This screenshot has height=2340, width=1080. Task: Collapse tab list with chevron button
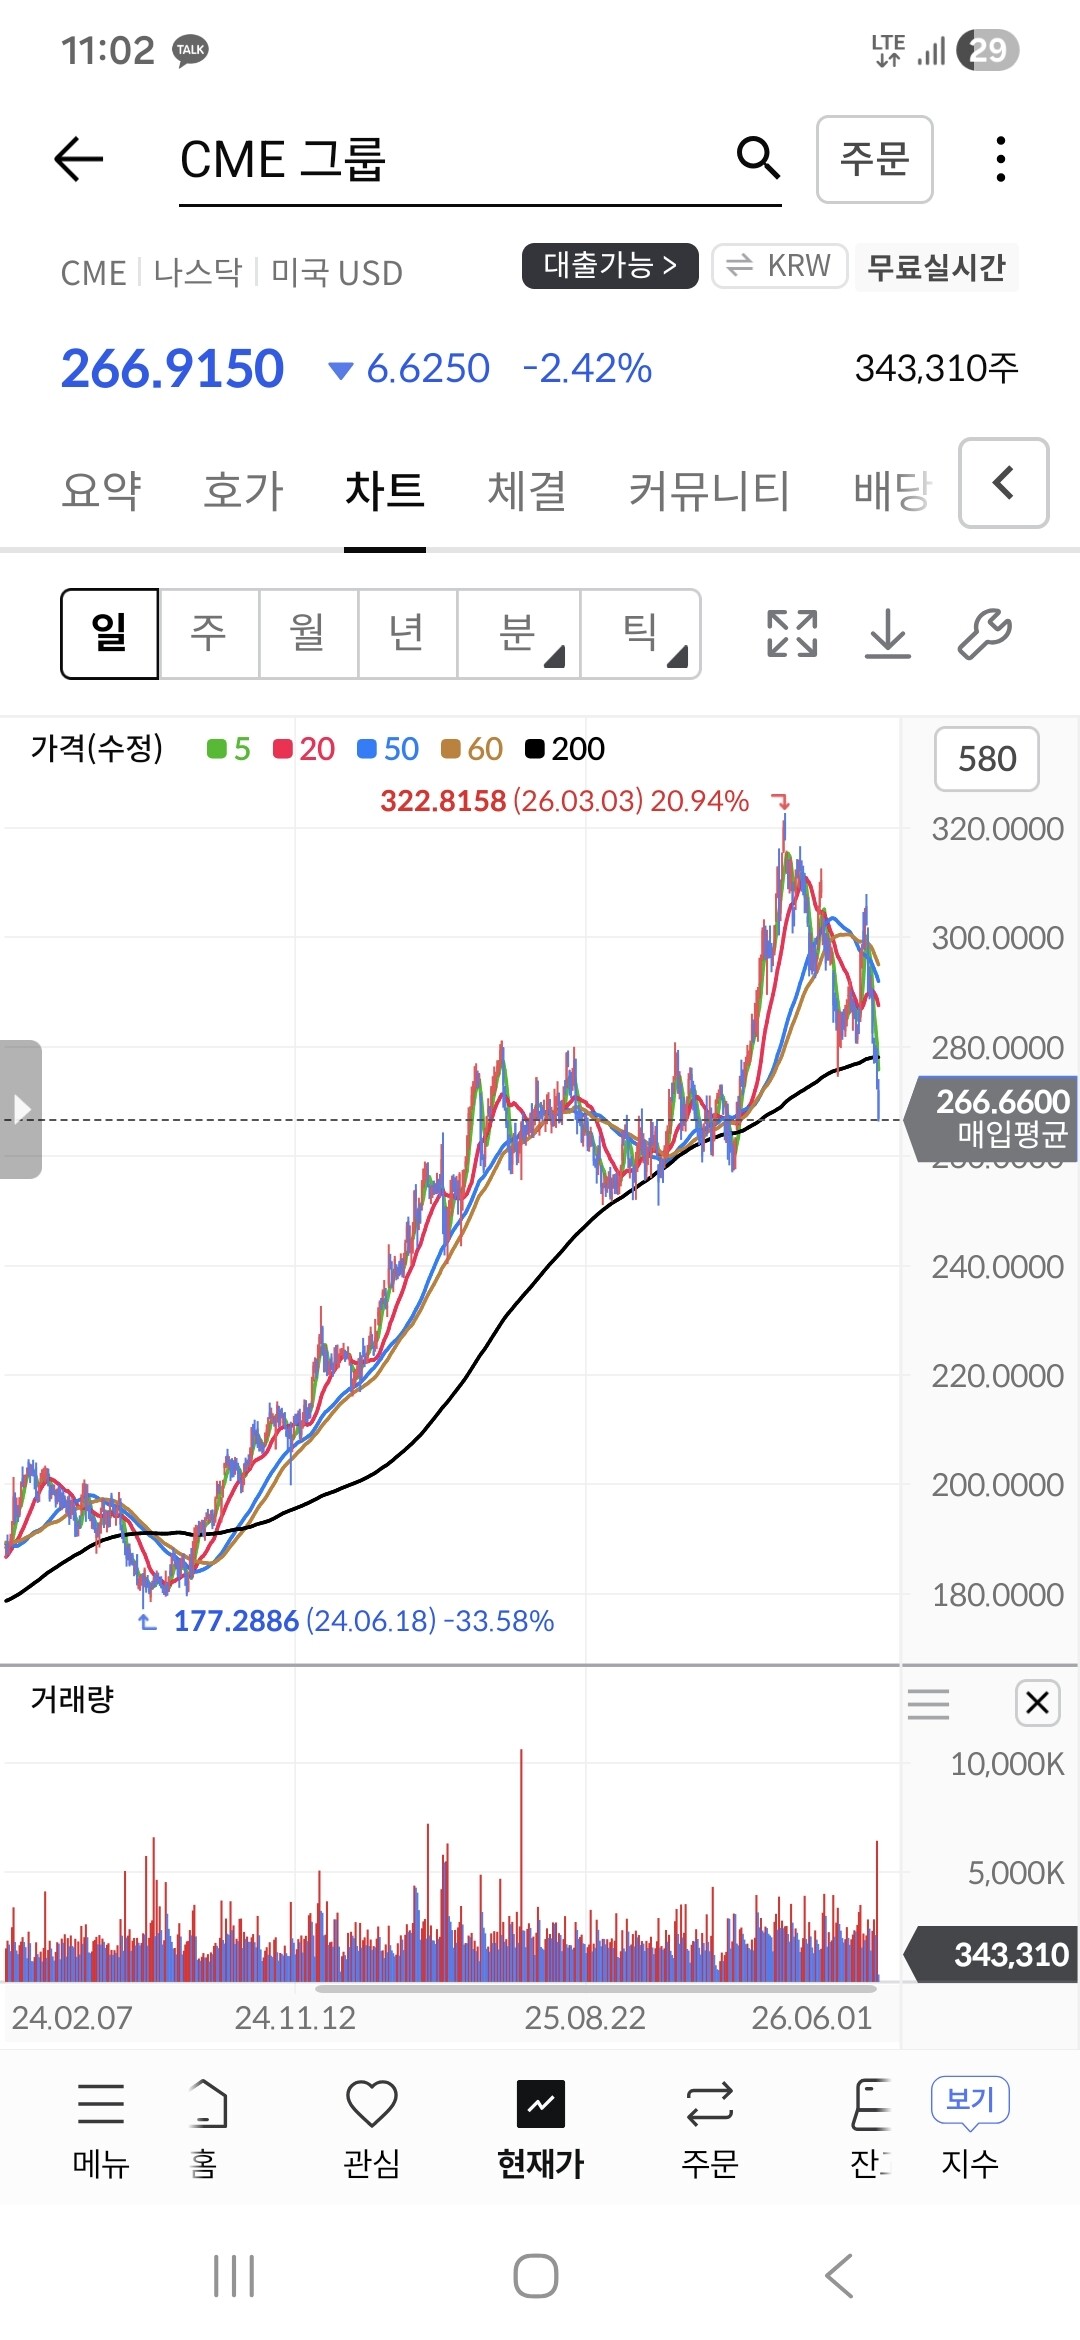pyautogui.click(x=1004, y=483)
